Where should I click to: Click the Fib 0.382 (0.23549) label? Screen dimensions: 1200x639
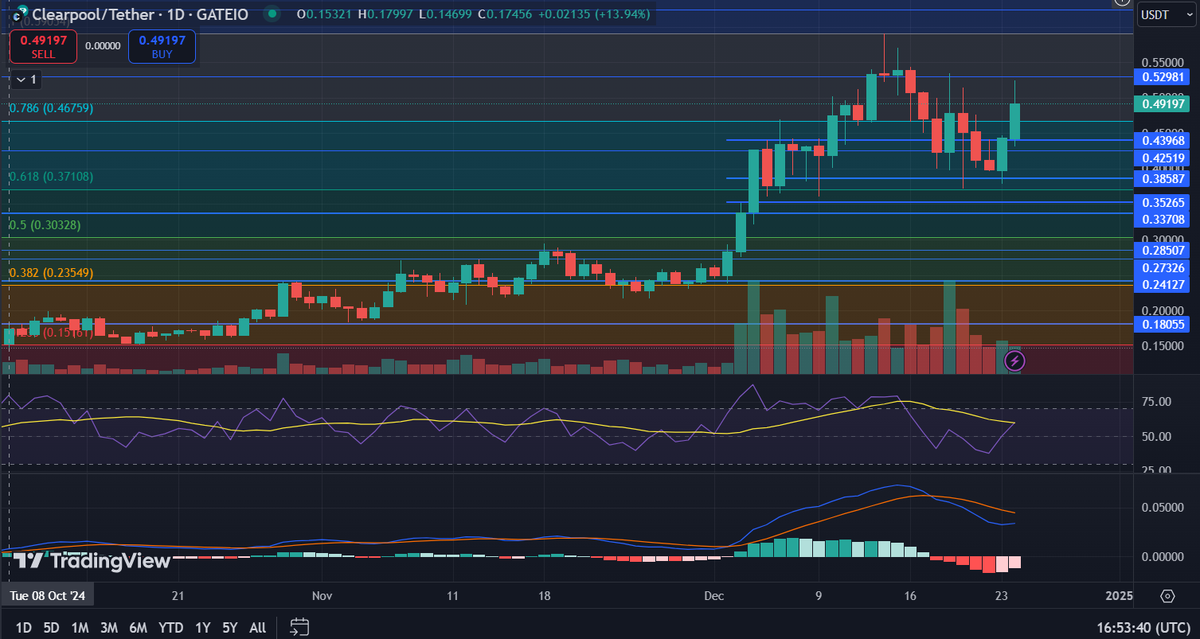tap(51, 272)
